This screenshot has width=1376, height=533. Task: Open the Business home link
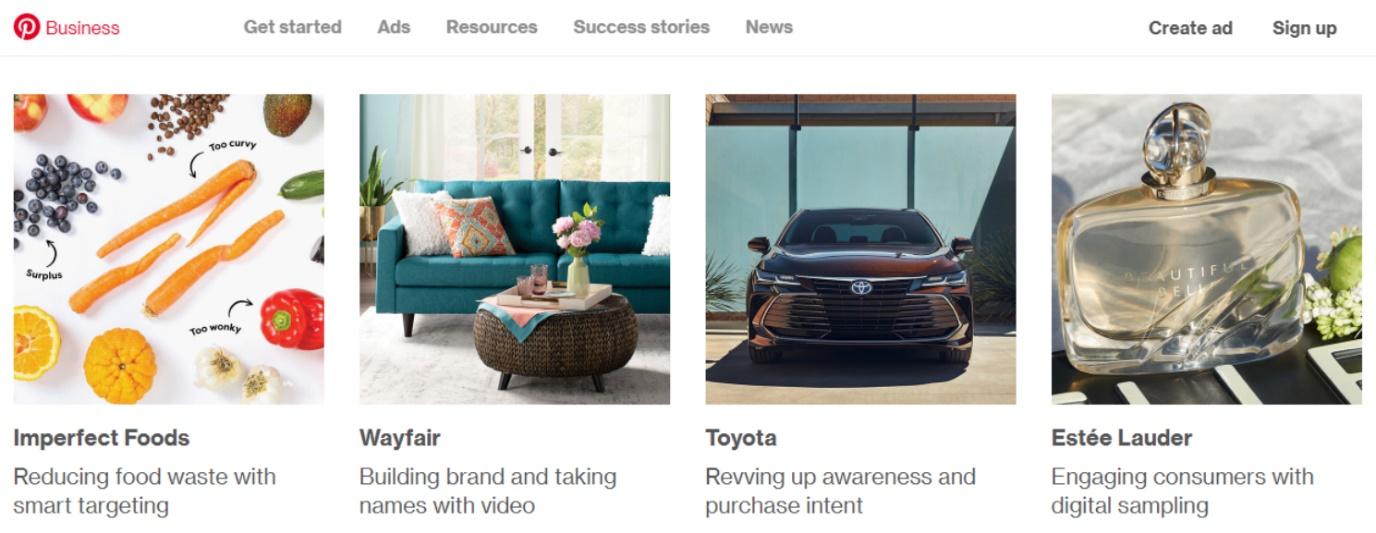click(82, 28)
